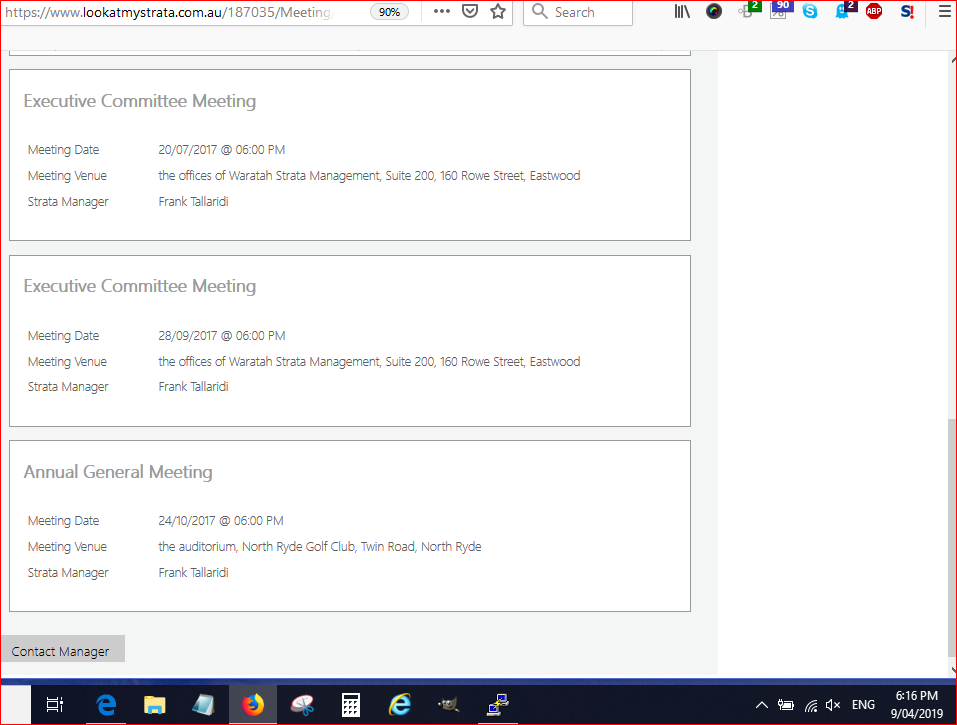
Task: Open GIMP from the taskbar
Action: (x=449, y=705)
